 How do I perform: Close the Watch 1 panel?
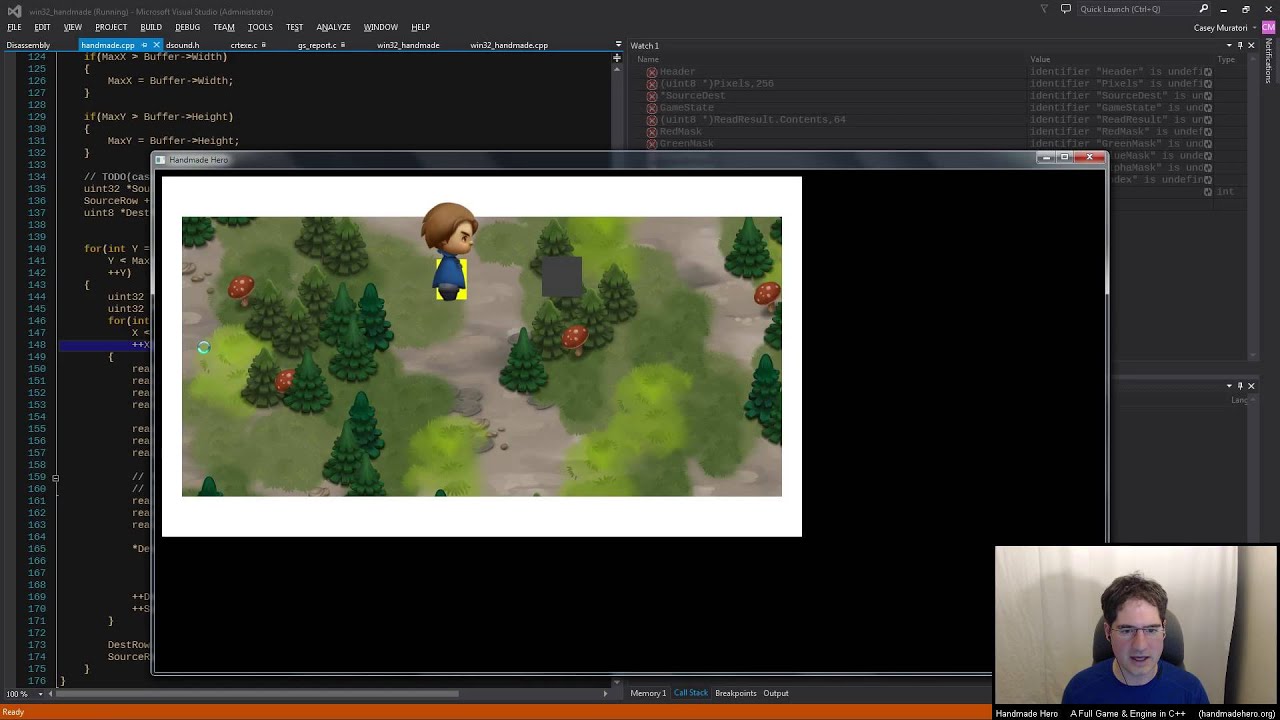tap(1251, 45)
